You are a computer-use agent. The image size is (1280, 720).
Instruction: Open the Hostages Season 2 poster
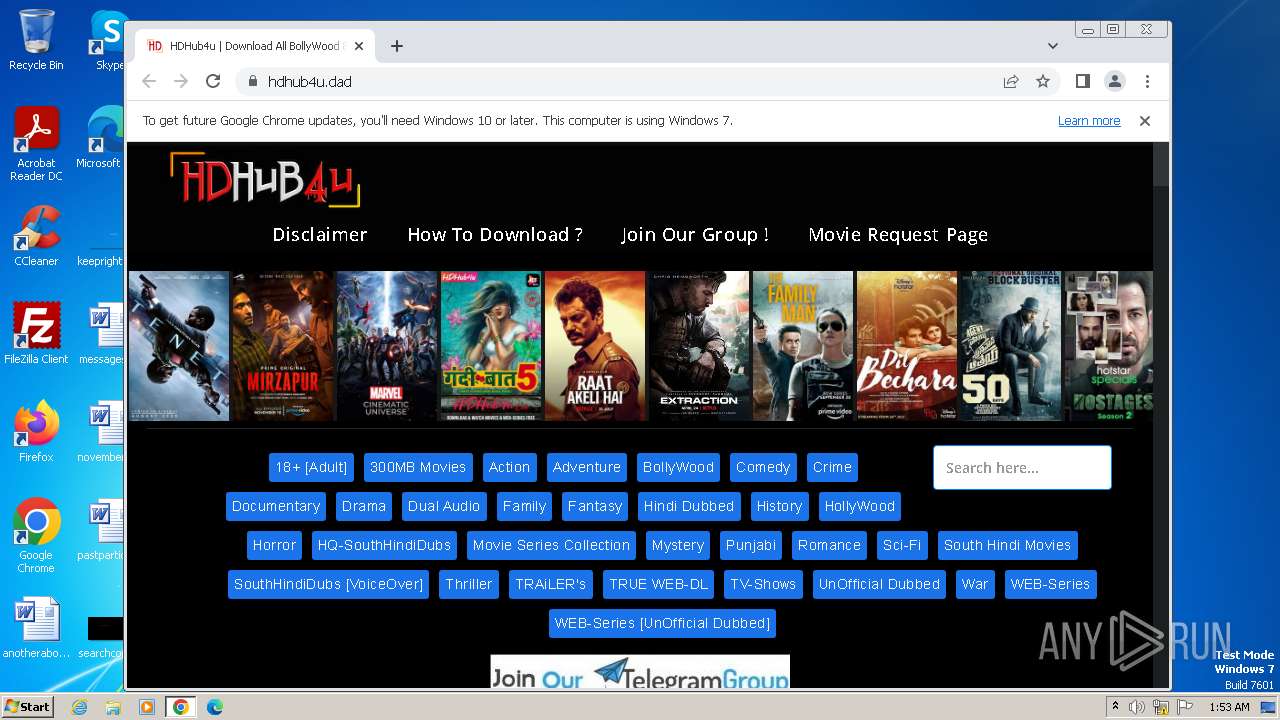[1109, 346]
